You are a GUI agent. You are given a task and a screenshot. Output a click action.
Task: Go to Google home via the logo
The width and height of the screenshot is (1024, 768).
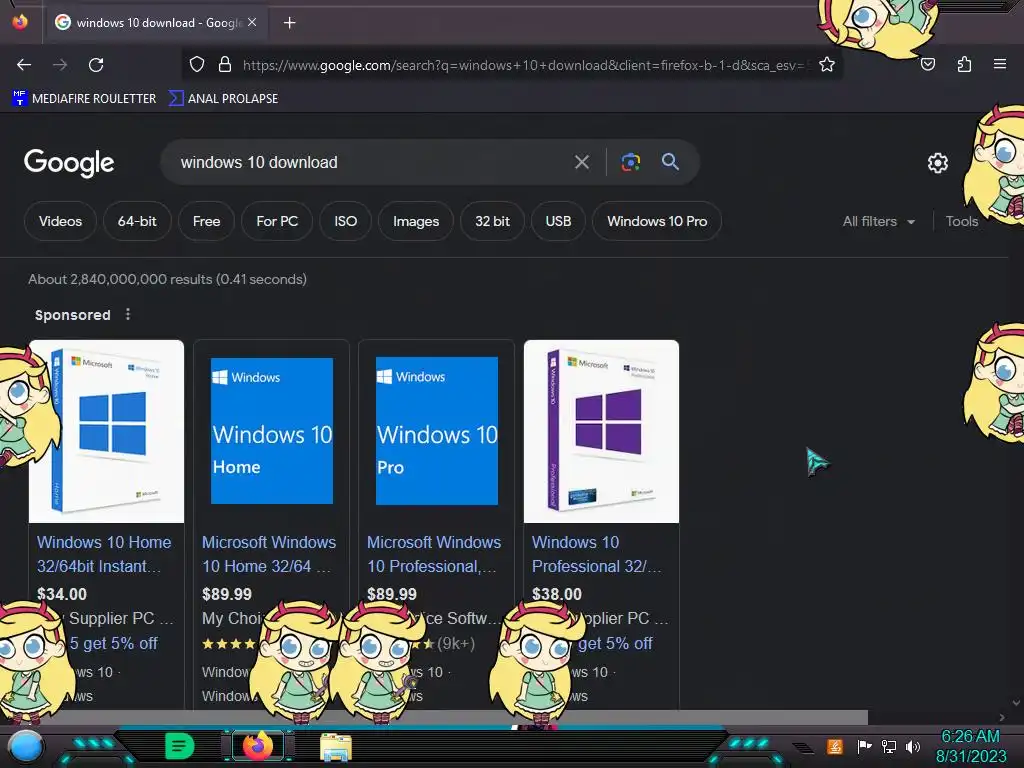point(69,163)
